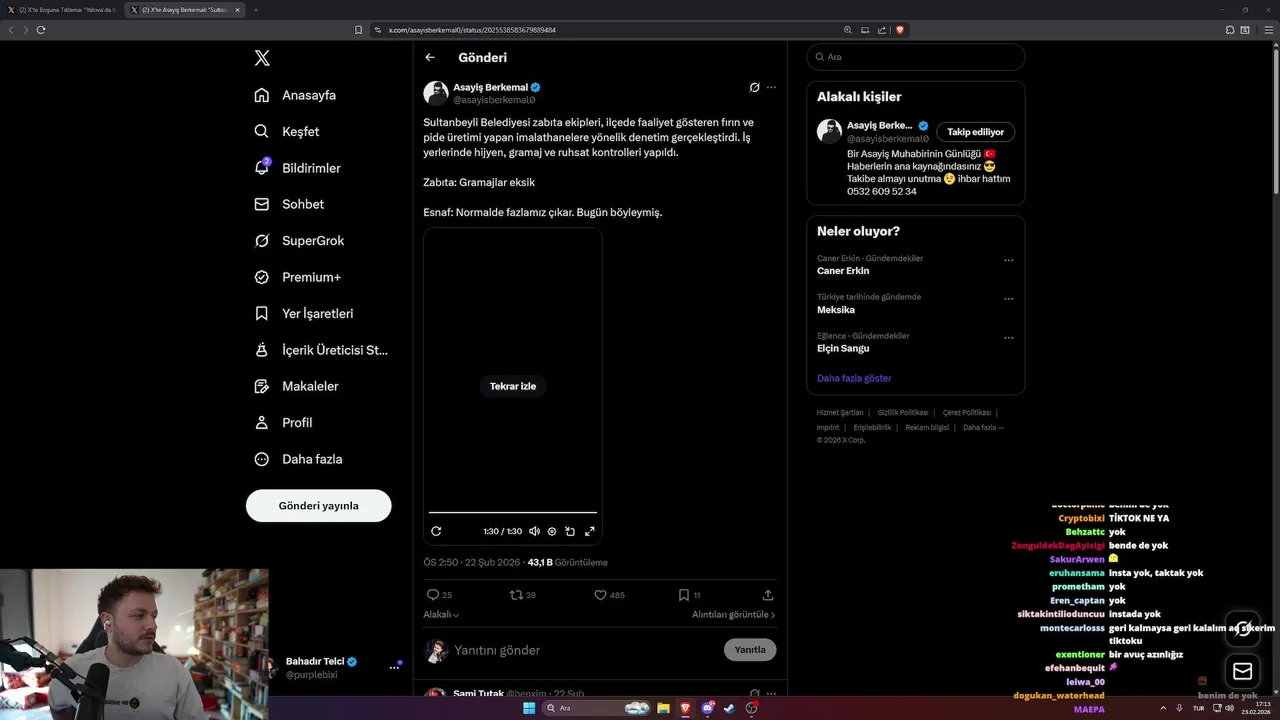Screen dimensions: 1280x720
Task: Open options for Caner Erkin trend
Action: 1008,260
